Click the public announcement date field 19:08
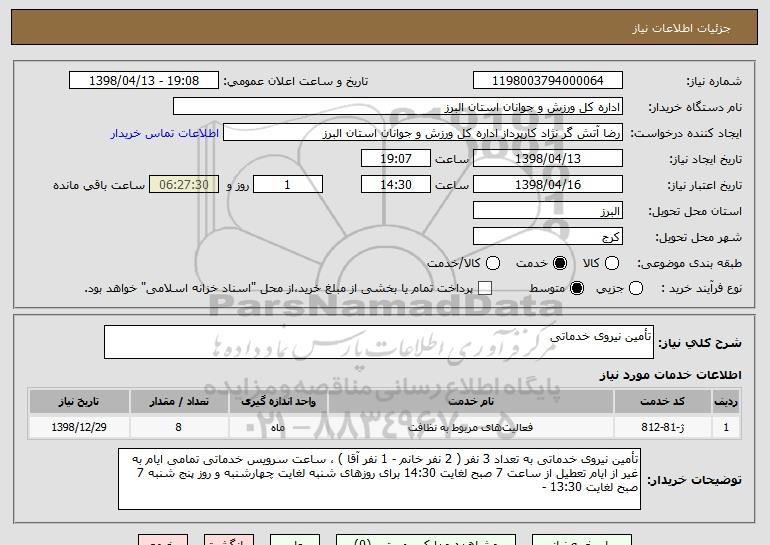 pyautogui.click(x=144, y=81)
